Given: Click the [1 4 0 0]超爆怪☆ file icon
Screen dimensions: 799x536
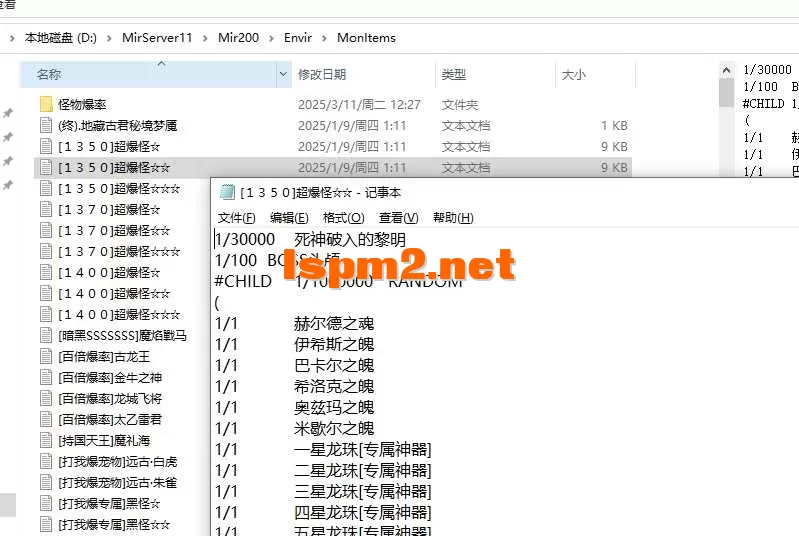Looking at the screenshot, I should pos(46,273).
